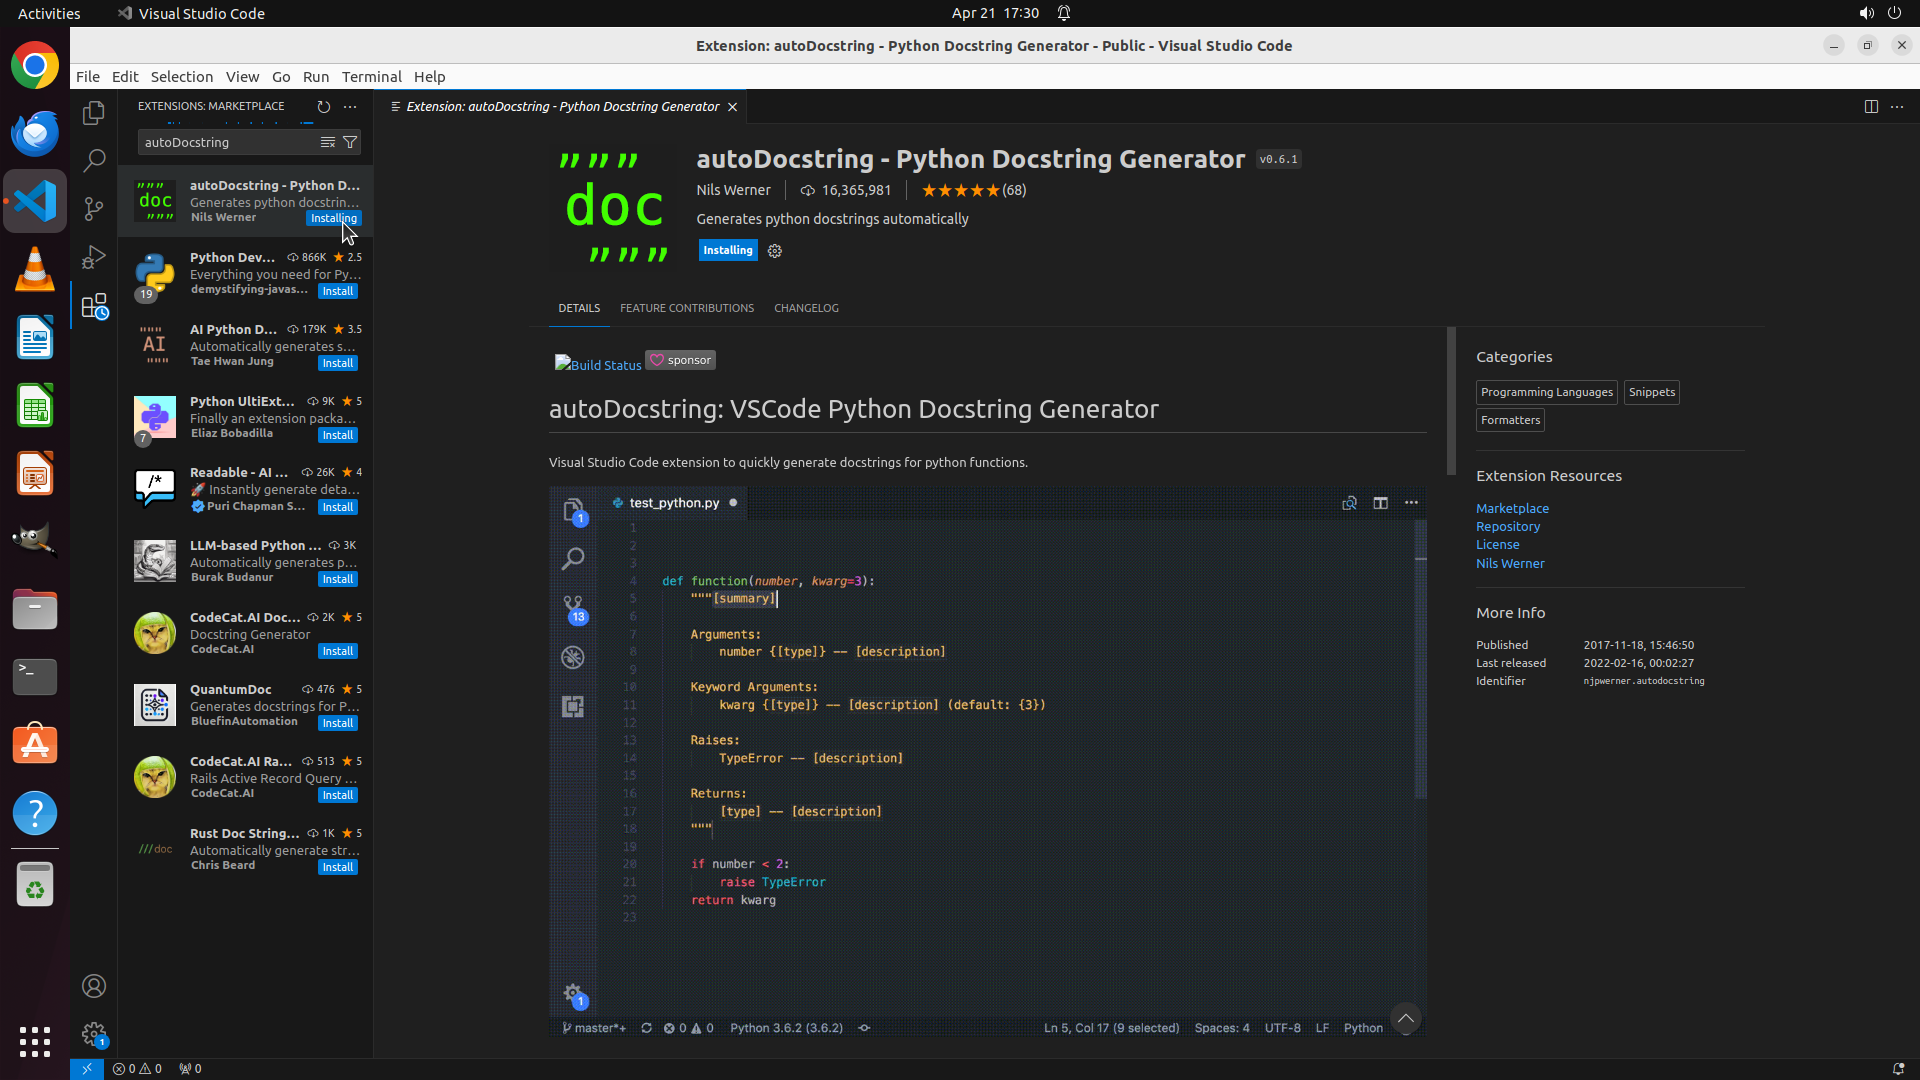
Task: Install the AI Python Docstring extension
Action: 337,363
